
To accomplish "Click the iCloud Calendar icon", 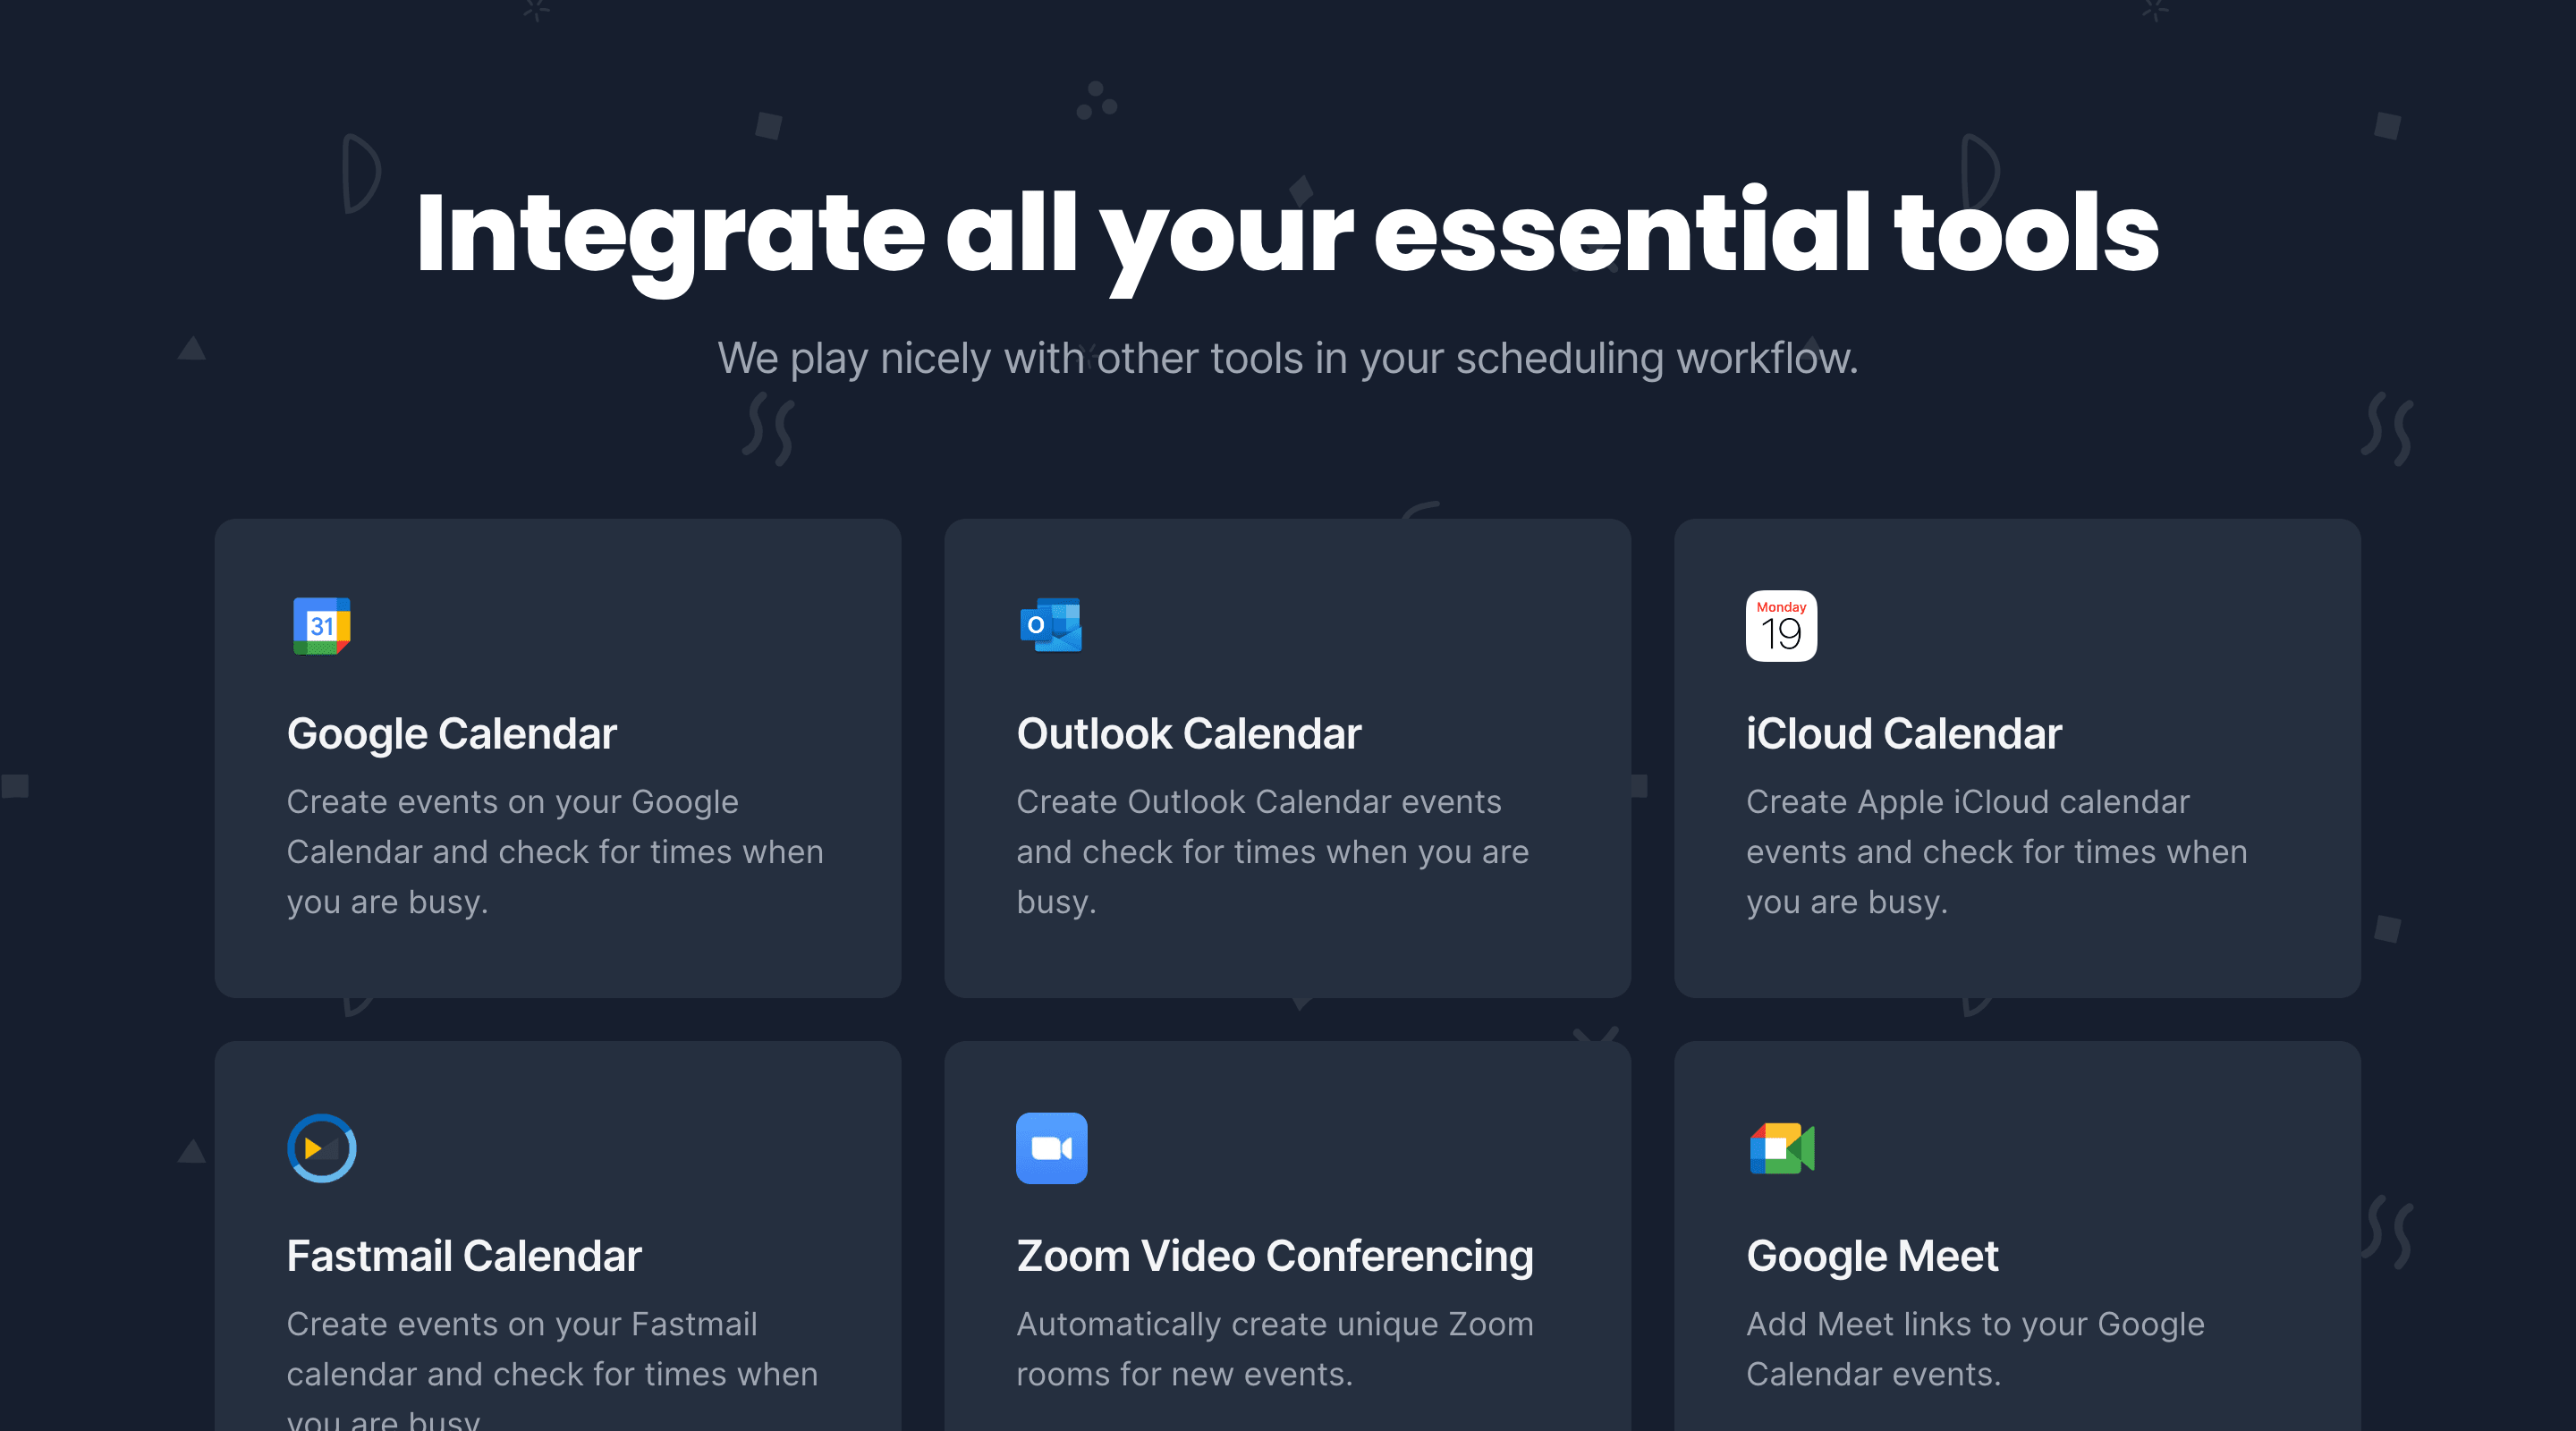I will (1780, 627).
